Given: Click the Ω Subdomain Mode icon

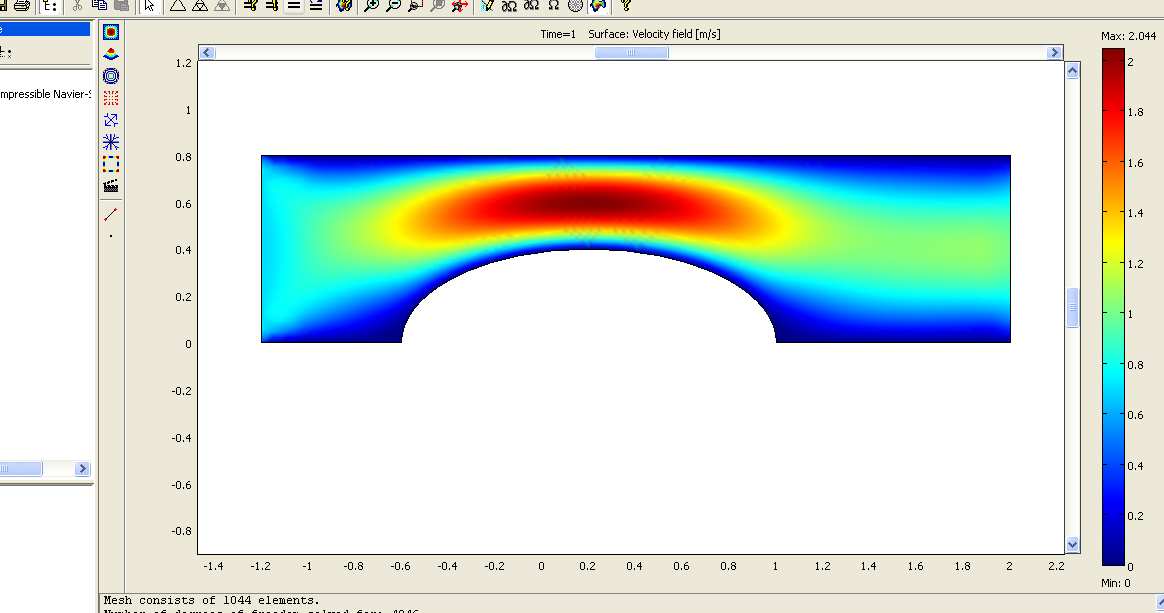Looking at the screenshot, I should (x=554, y=6).
